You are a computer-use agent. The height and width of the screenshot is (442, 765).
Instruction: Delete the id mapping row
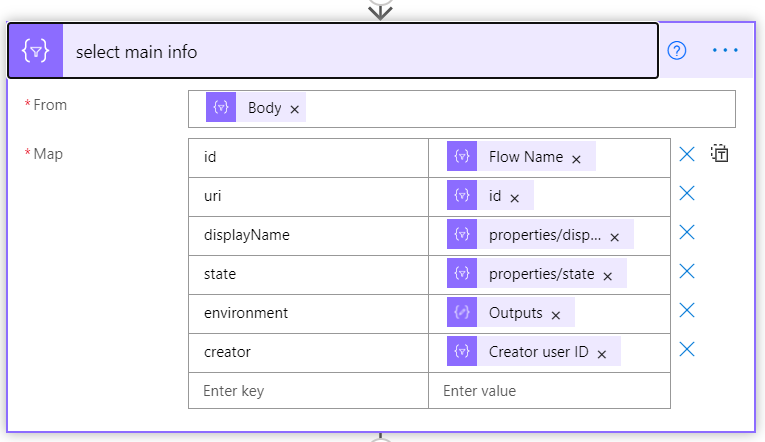click(x=687, y=154)
